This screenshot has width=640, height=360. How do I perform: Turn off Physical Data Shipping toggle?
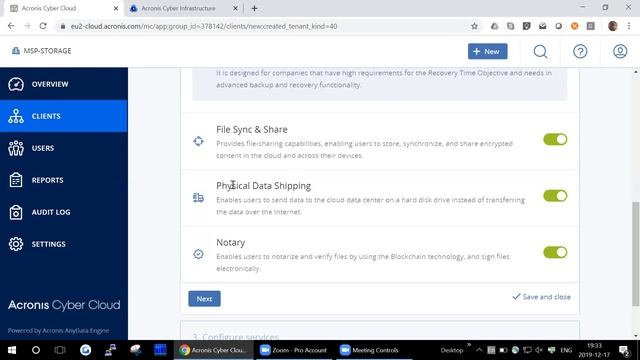click(555, 196)
